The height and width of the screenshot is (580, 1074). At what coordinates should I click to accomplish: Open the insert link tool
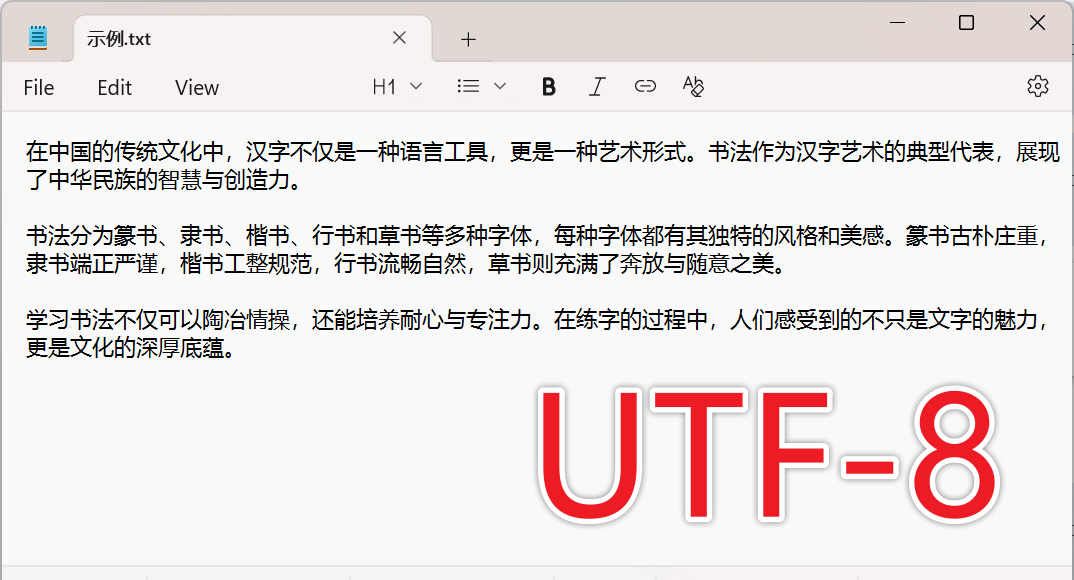pos(645,86)
